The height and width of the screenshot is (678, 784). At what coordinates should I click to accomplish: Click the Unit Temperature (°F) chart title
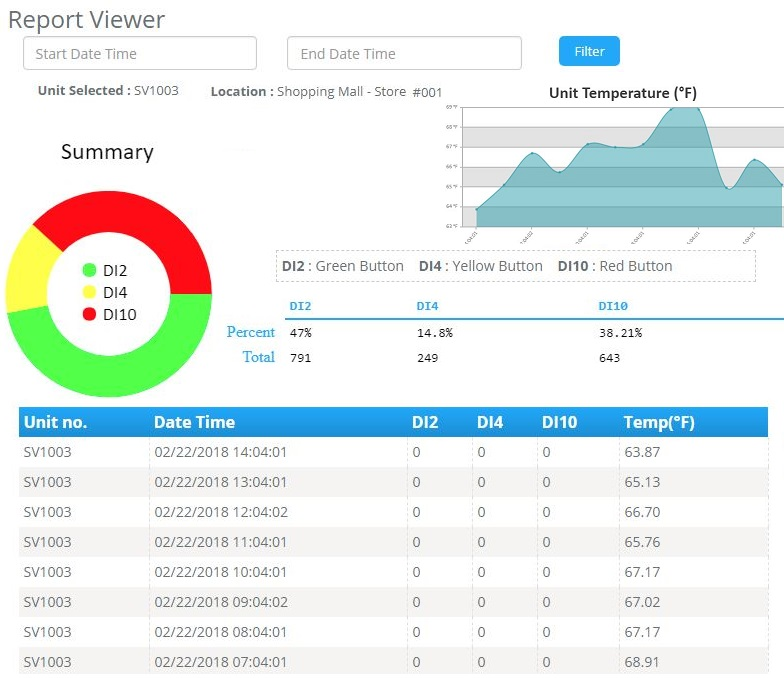point(622,93)
